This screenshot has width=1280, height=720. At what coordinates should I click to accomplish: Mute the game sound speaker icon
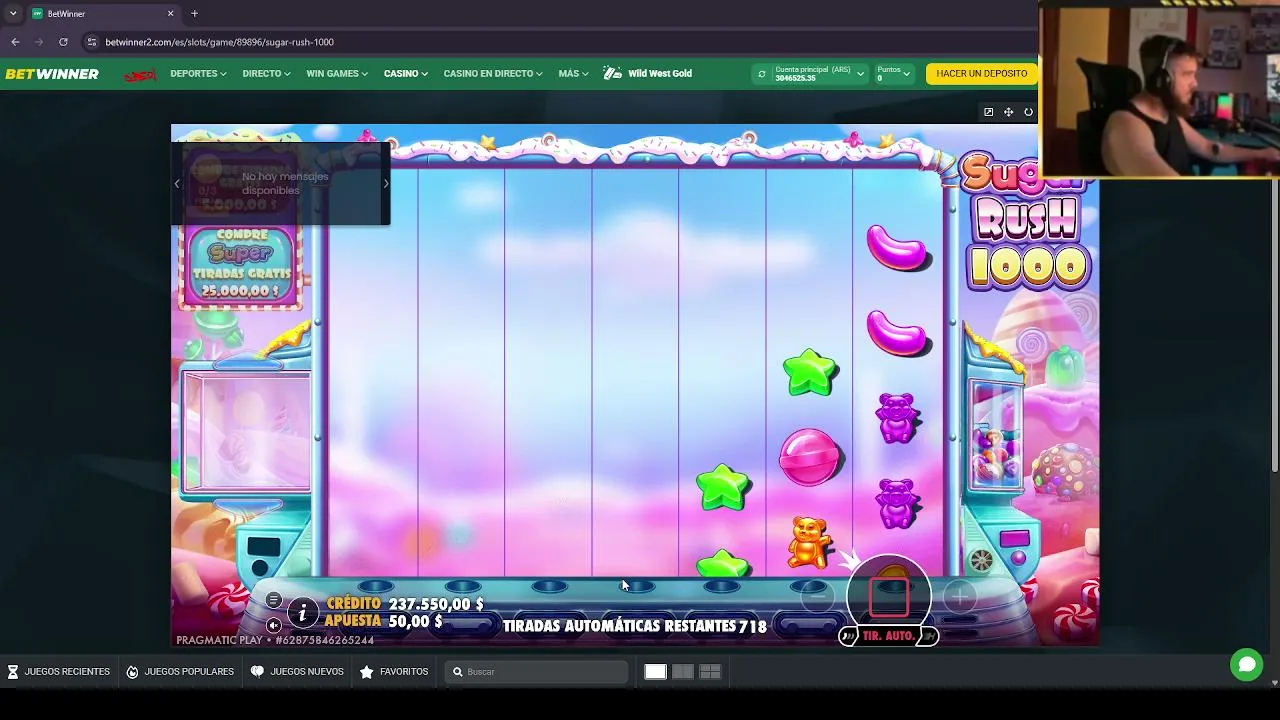pyautogui.click(x=273, y=625)
